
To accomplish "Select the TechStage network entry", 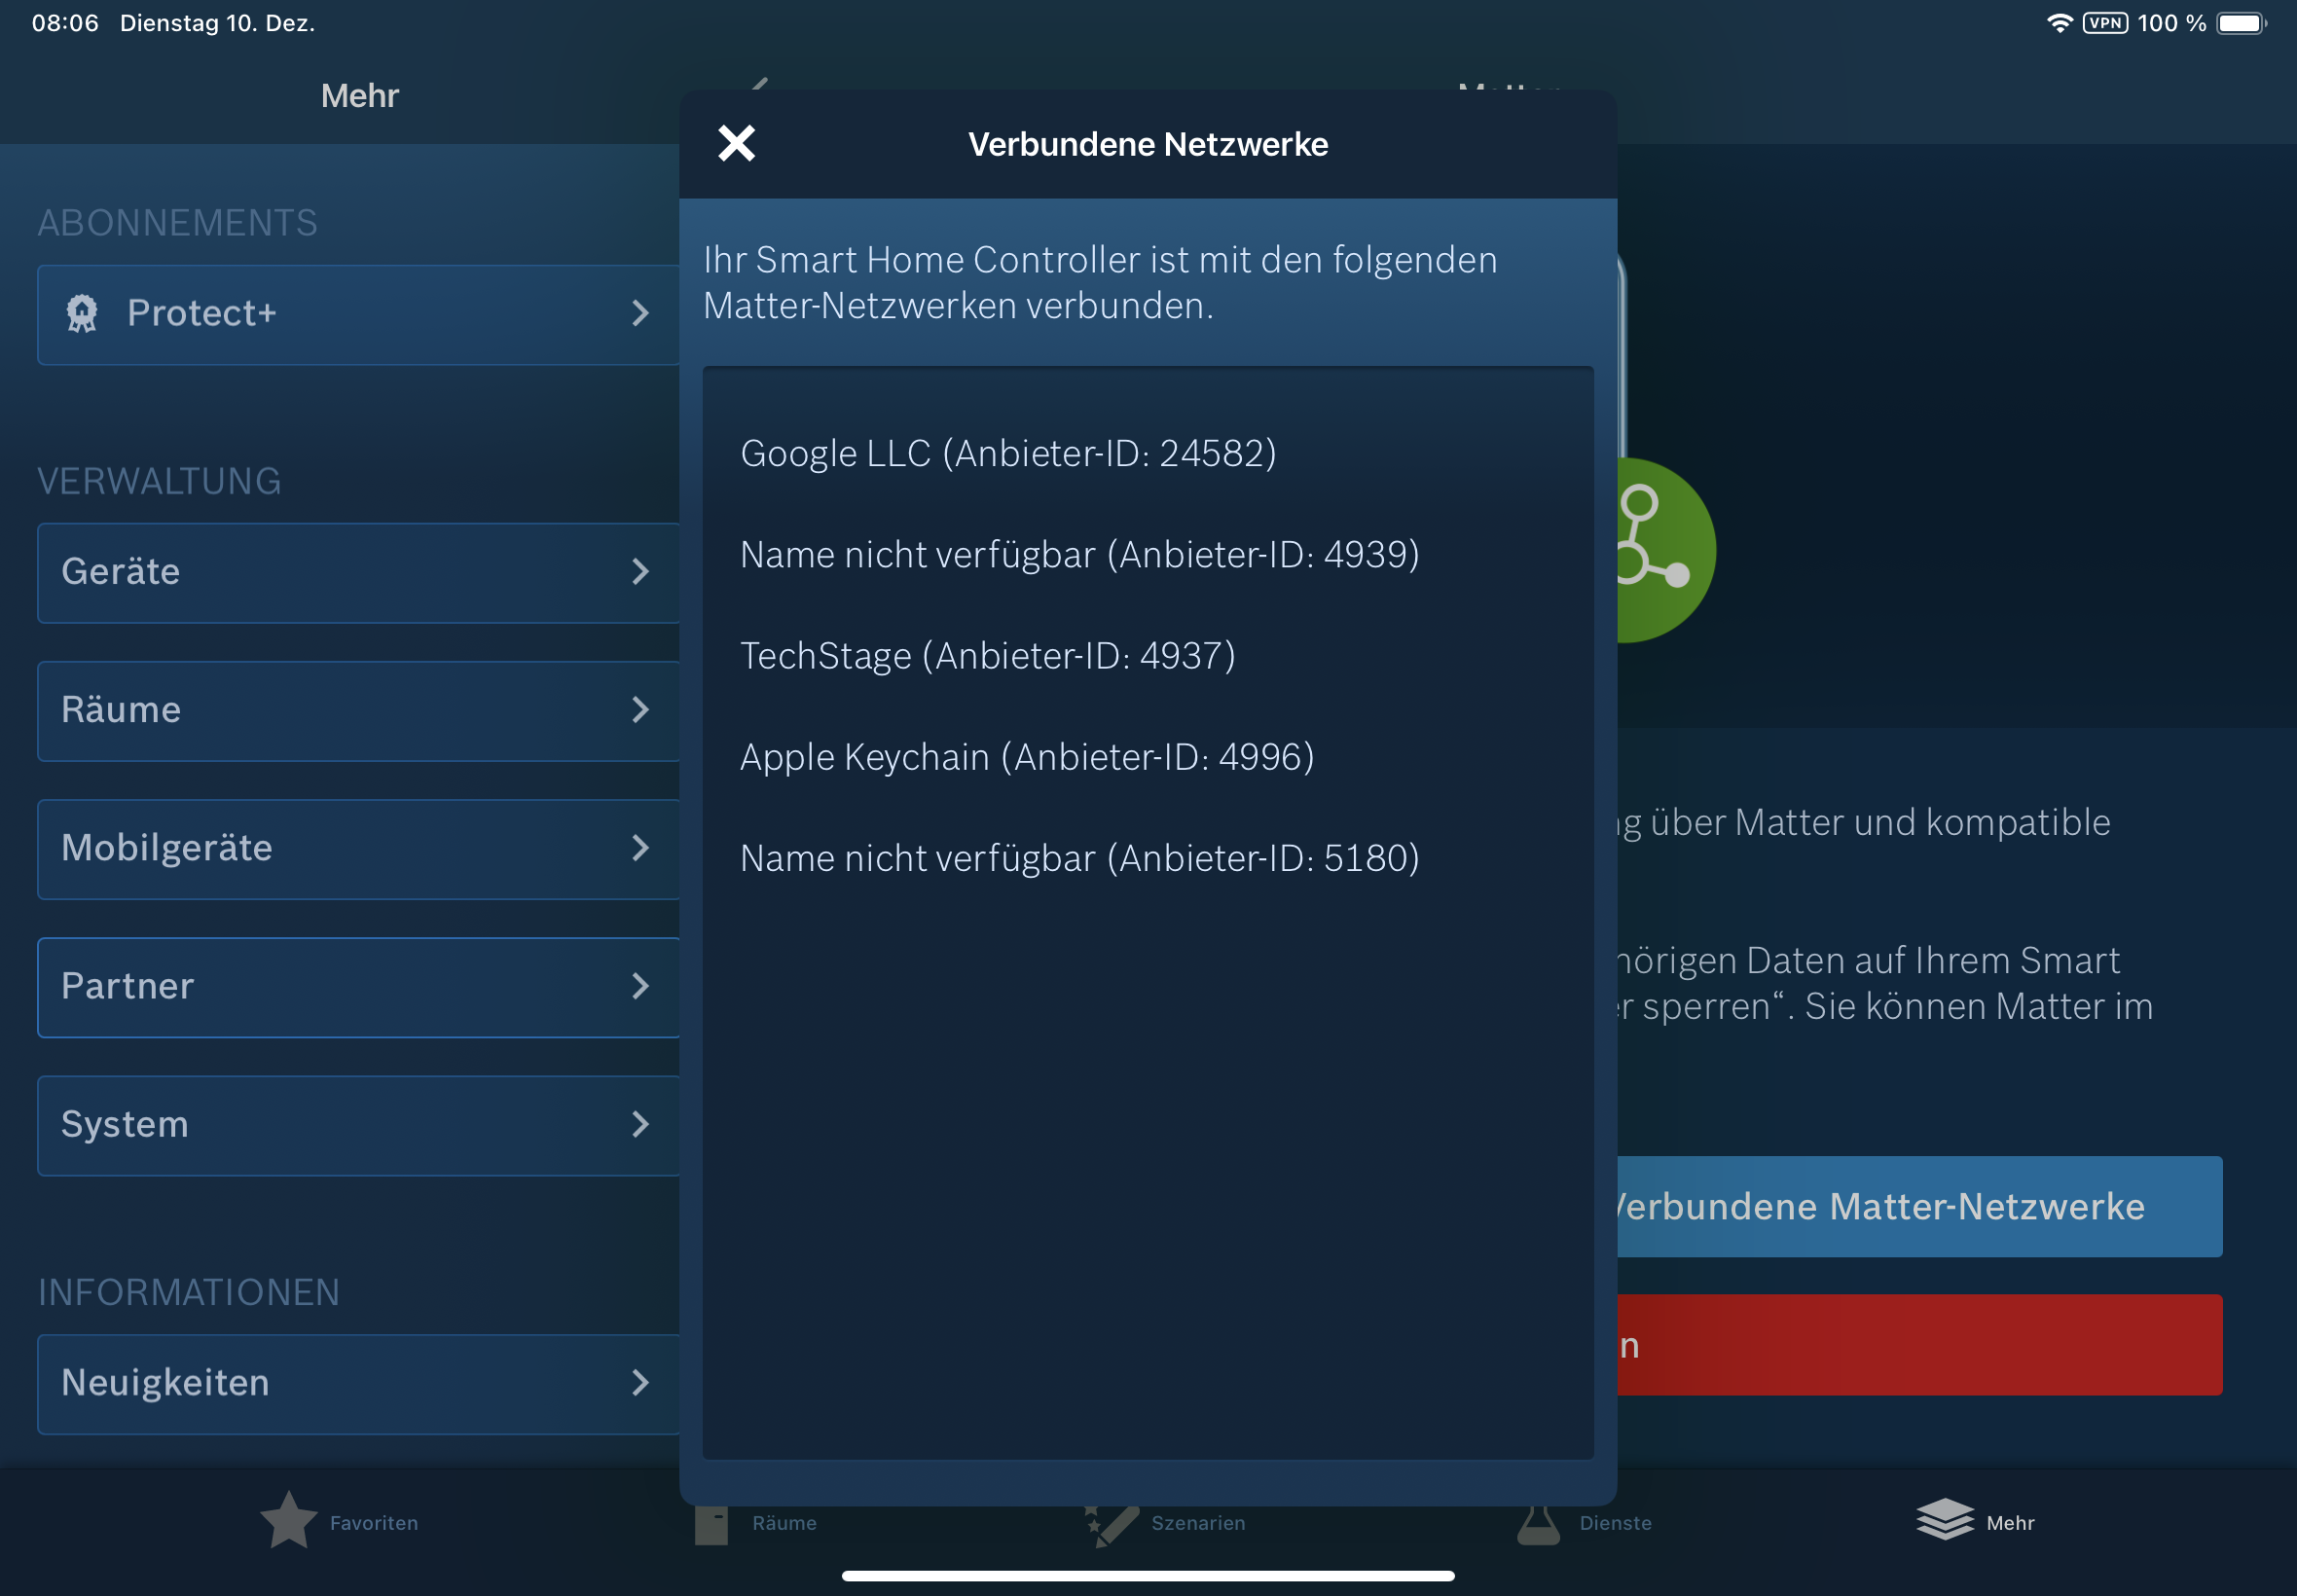I will tap(987, 656).
